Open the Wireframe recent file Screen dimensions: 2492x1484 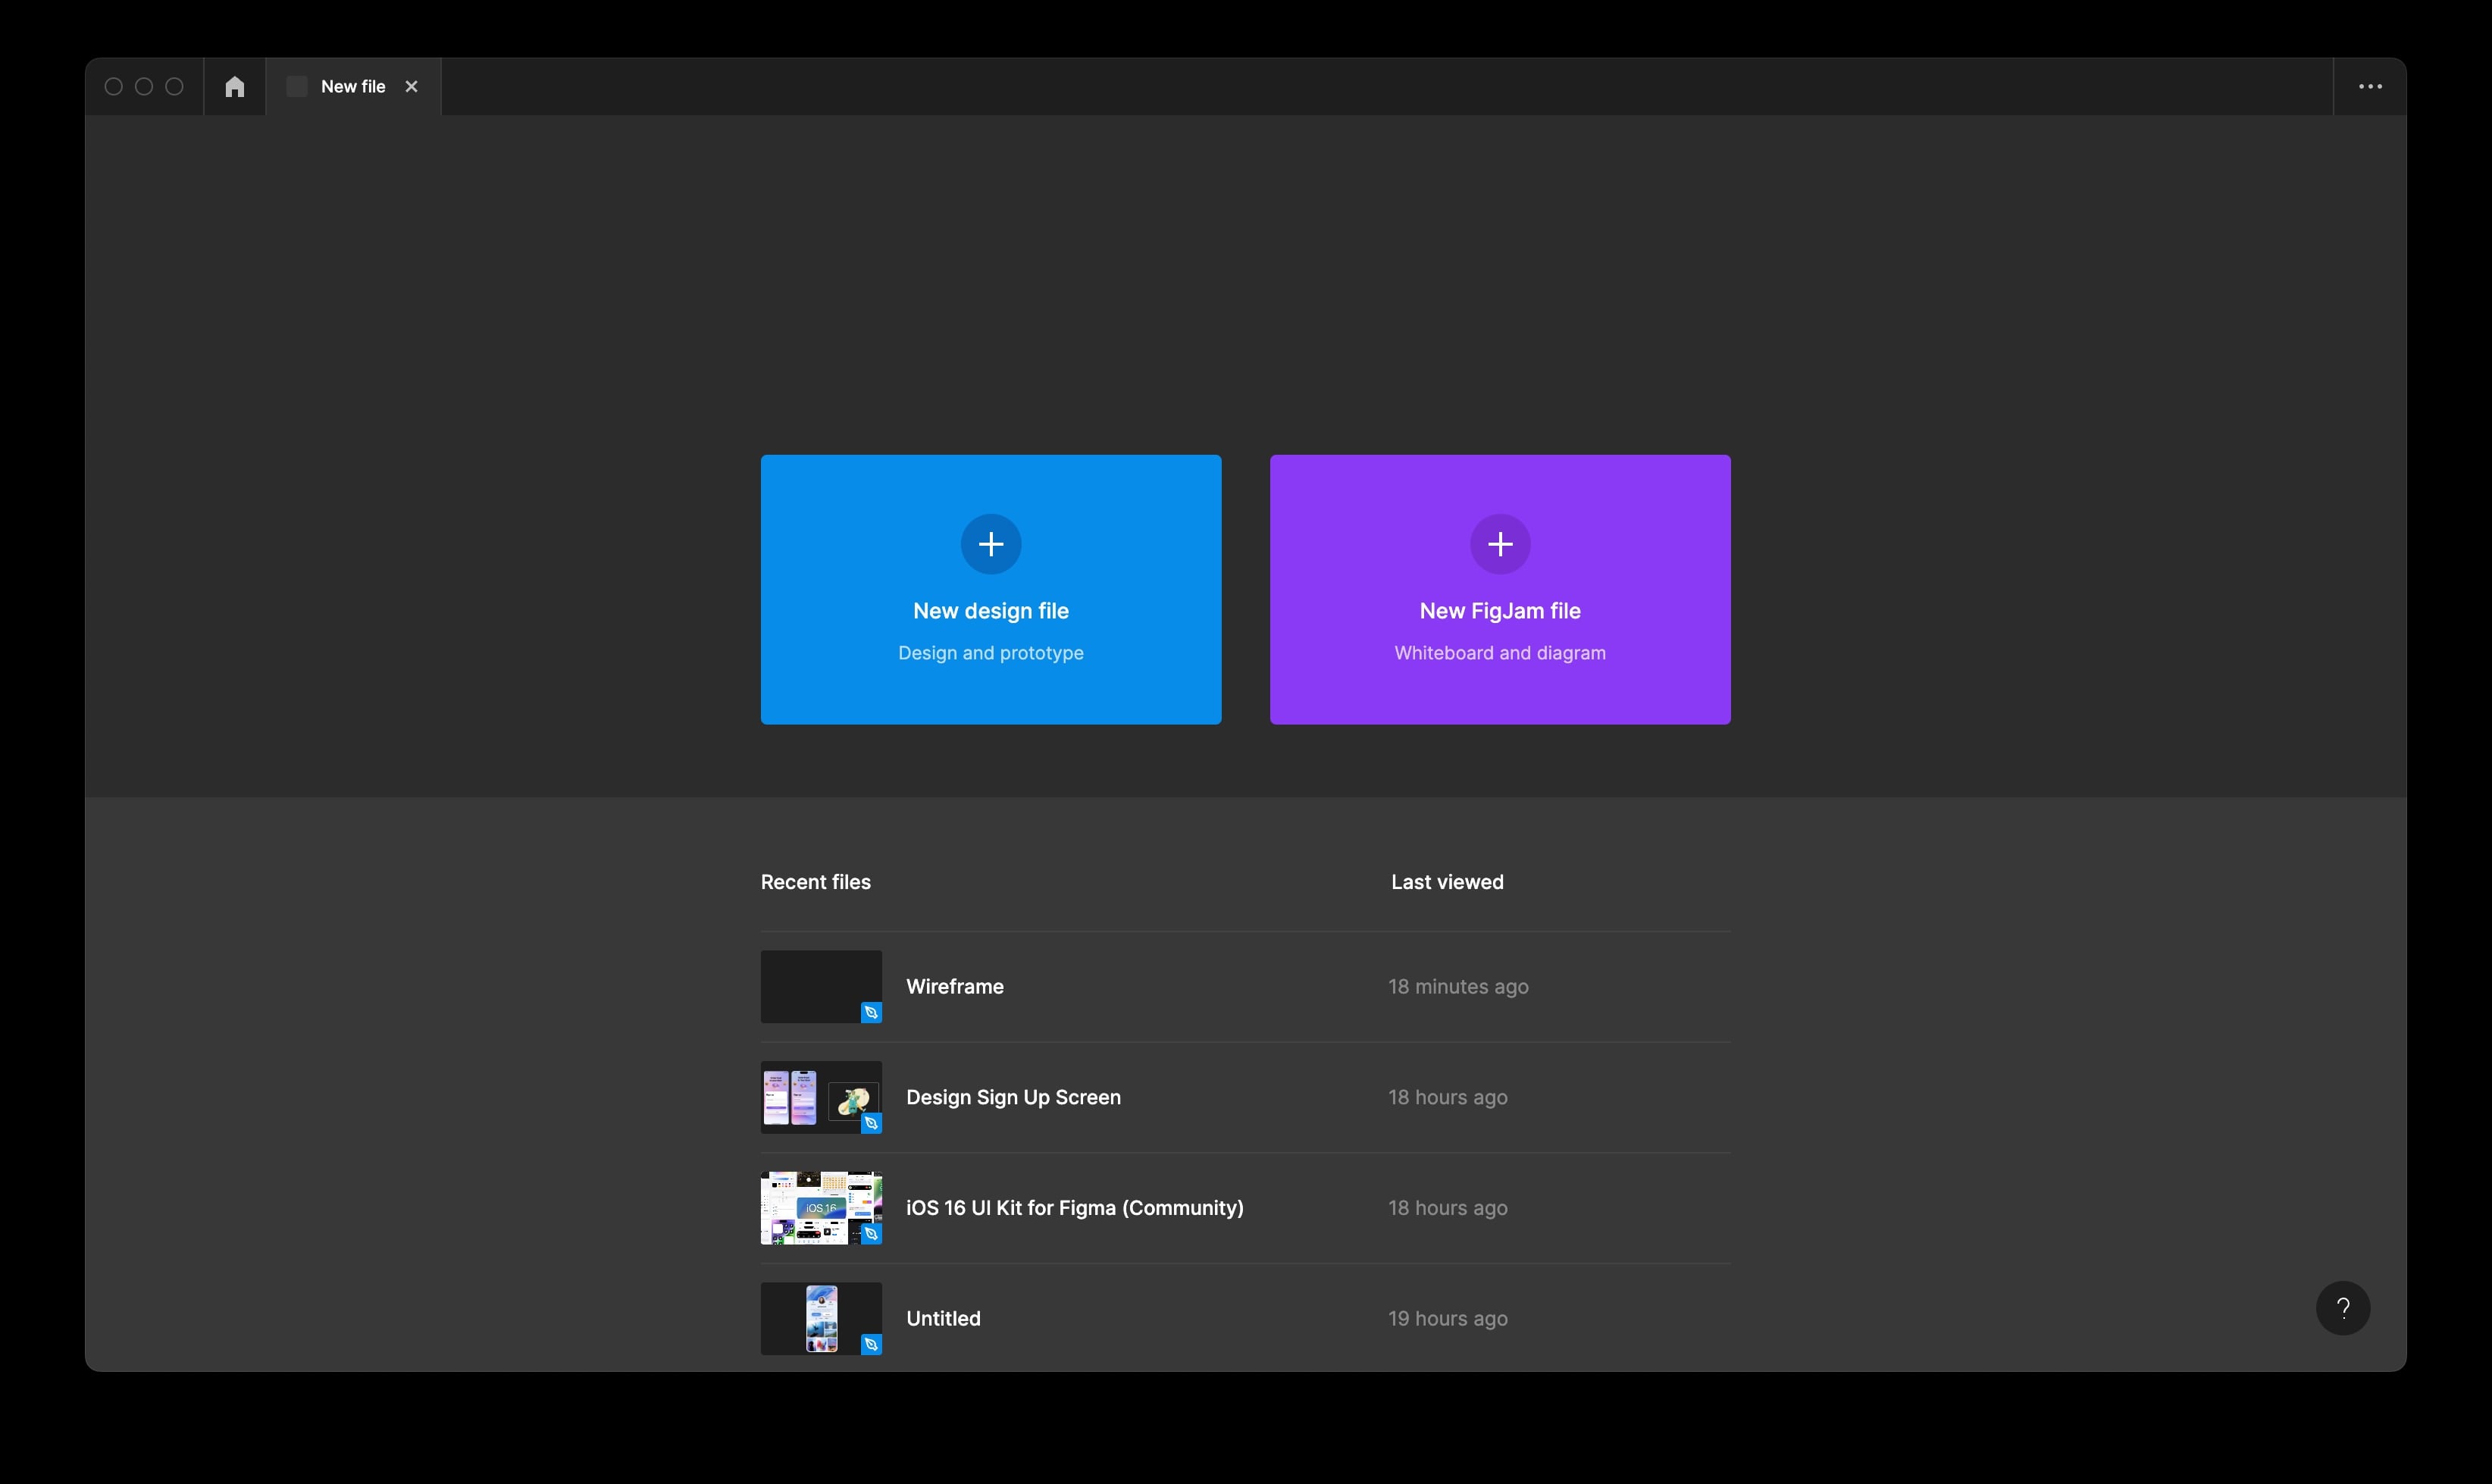tap(954, 987)
